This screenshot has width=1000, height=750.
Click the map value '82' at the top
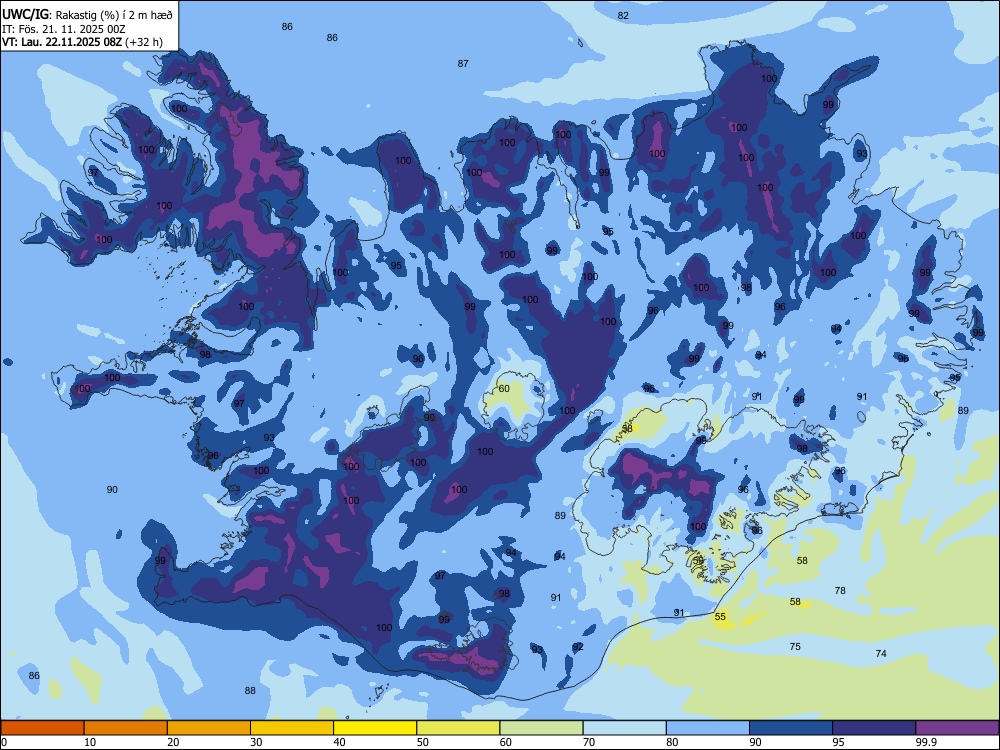[623, 15]
